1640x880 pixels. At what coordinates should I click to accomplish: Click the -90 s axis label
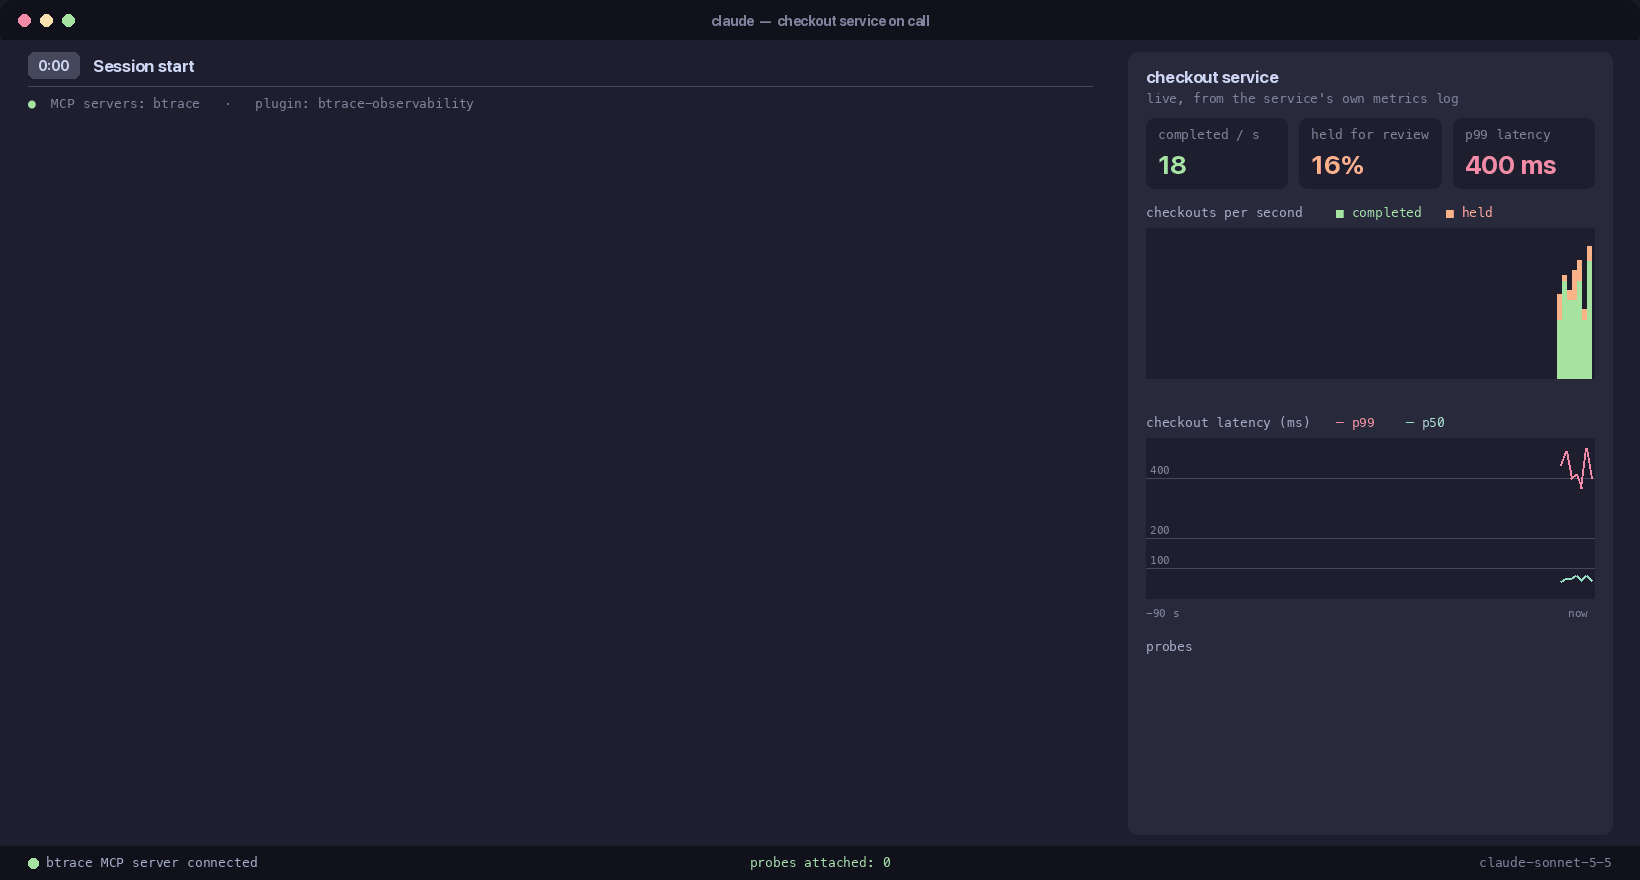coord(1162,613)
